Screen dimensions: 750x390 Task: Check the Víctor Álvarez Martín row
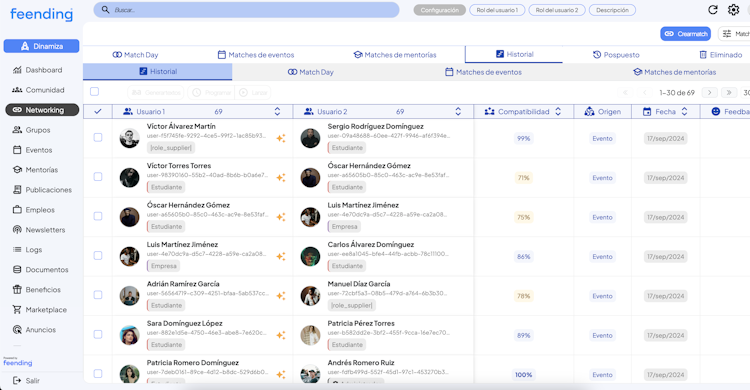[98, 137]
